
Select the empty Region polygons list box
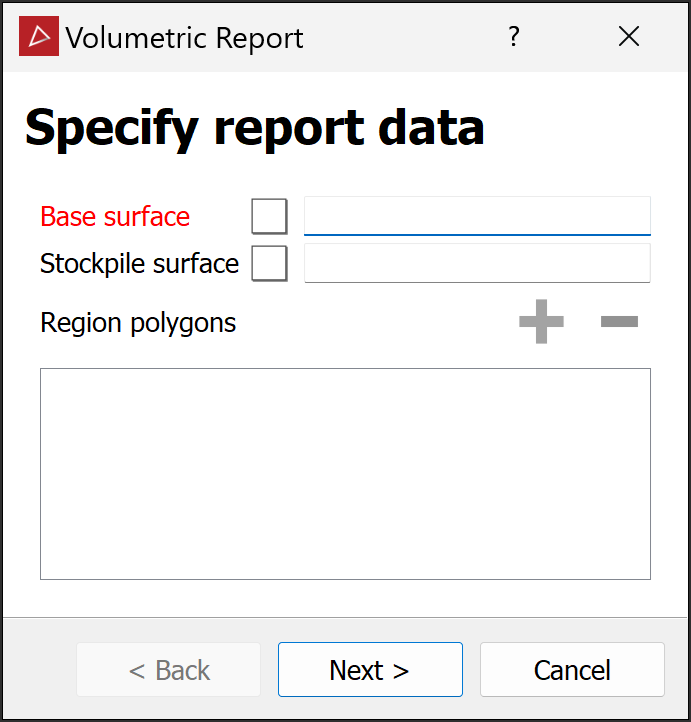(345, 473)
